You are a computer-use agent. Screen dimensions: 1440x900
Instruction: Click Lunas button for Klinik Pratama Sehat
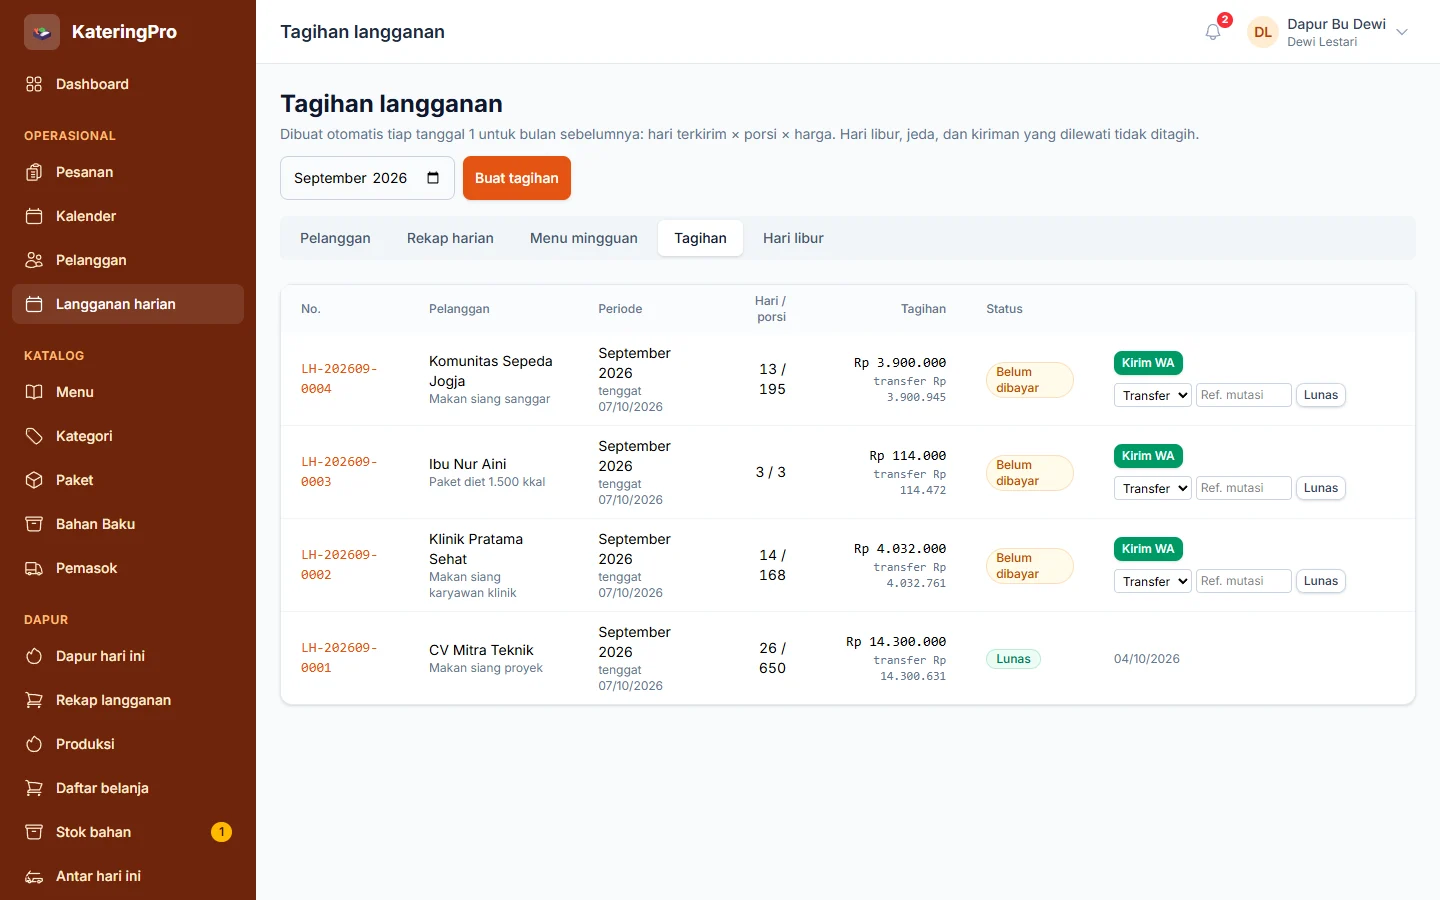[1321, 581]
